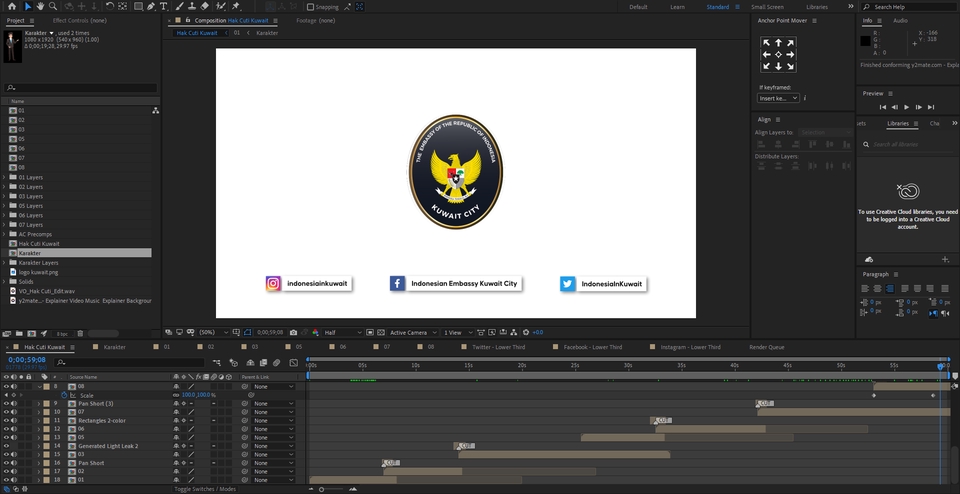Click the Home icon in the toolbar
The height and width of the screenshot is (494, 960).
(x=12, y=7)
